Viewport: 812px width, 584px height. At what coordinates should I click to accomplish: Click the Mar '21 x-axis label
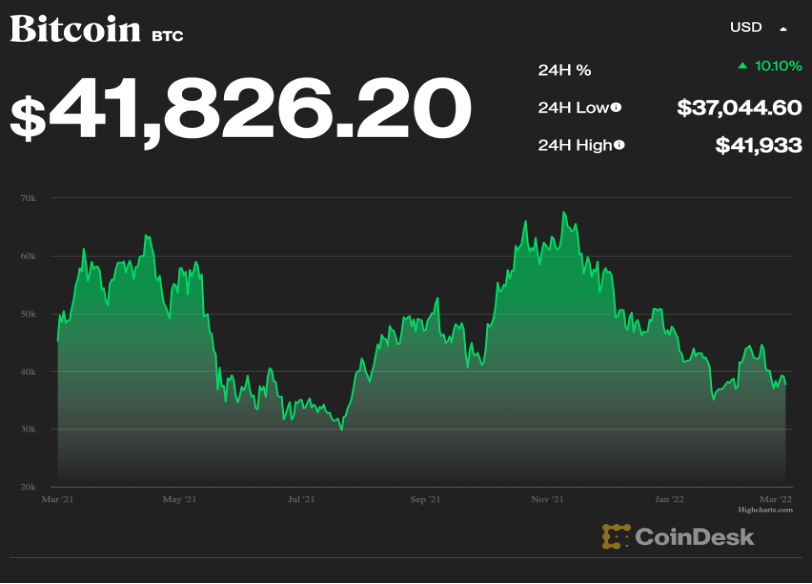click(x=57, y=499)
